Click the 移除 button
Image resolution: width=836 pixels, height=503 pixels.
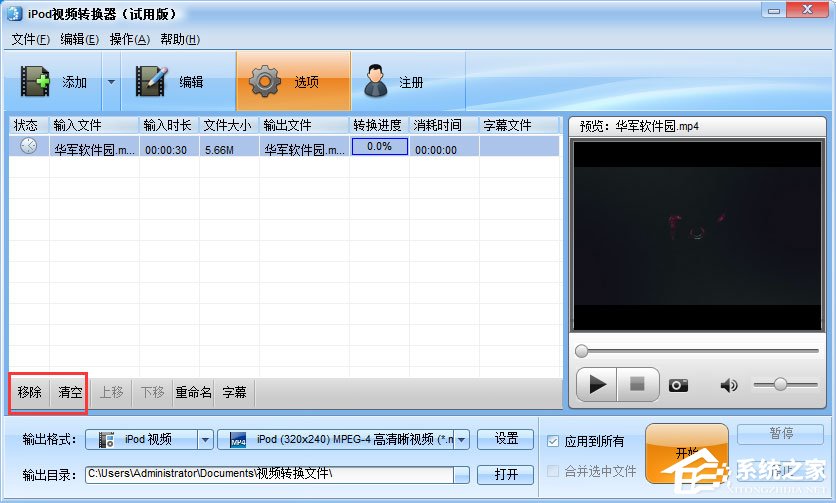[x=29, y=392]
